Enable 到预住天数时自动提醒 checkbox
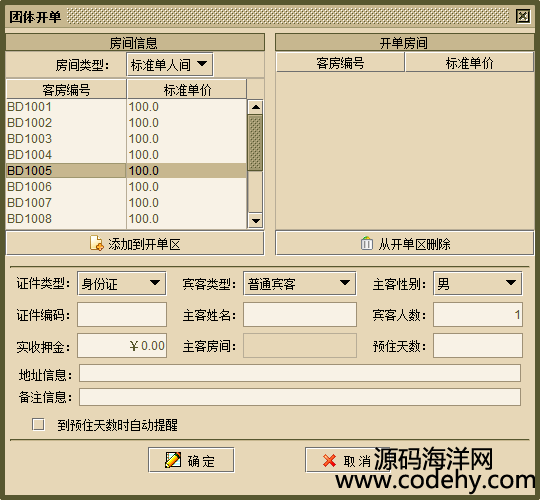The width and height of the screenshot is (540, 500). [x=38, y=424]
